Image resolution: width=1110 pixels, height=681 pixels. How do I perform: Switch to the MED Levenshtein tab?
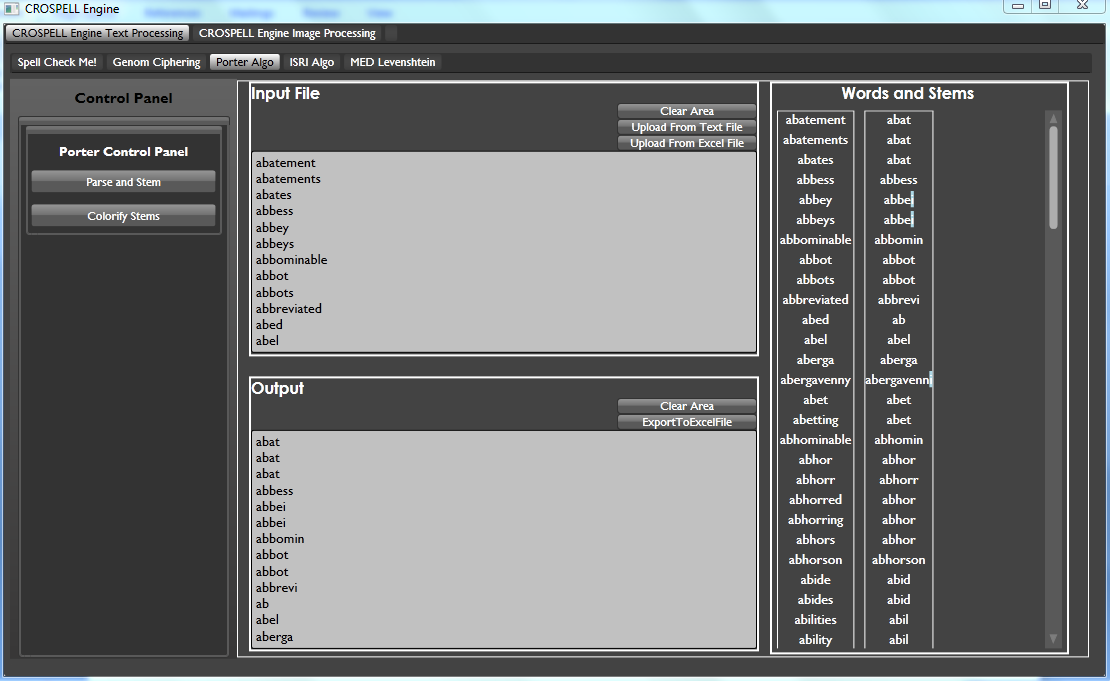click(393, 62)
